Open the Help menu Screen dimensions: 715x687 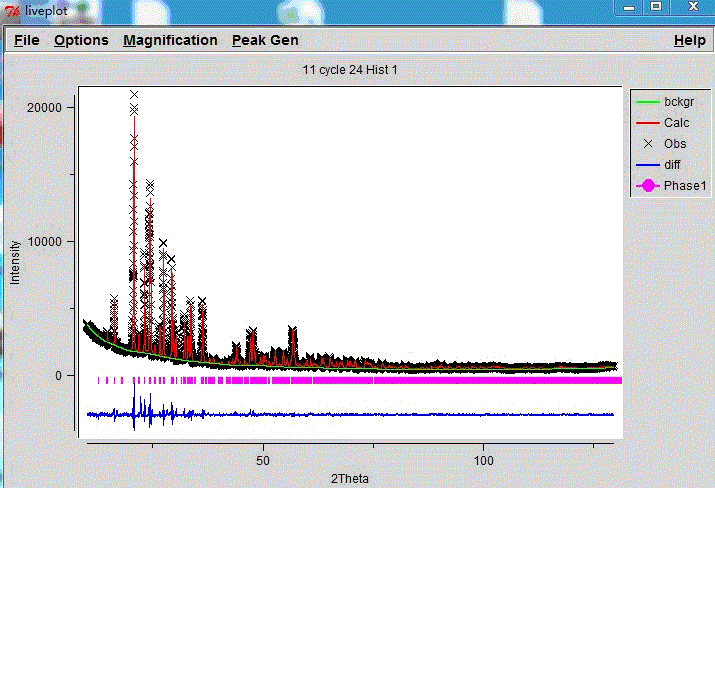689,40
